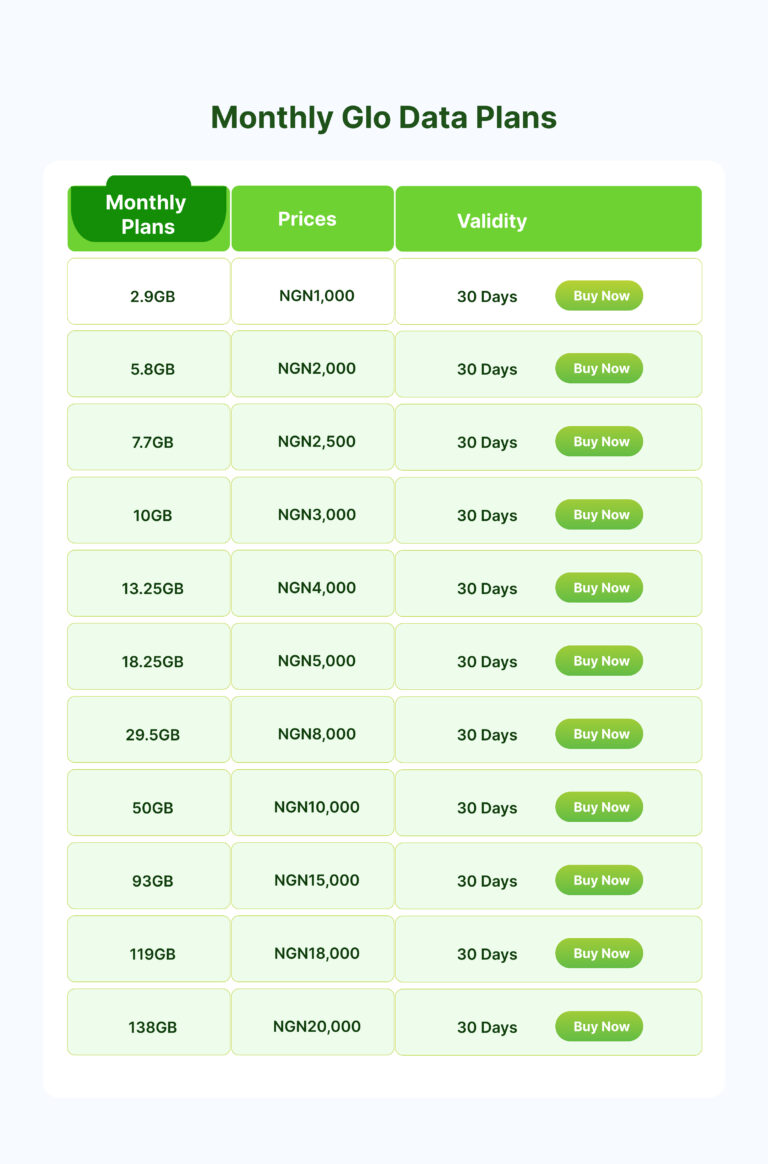Select the Monthly Plans column header
768x1164 pixels.
tap(146, 215)
